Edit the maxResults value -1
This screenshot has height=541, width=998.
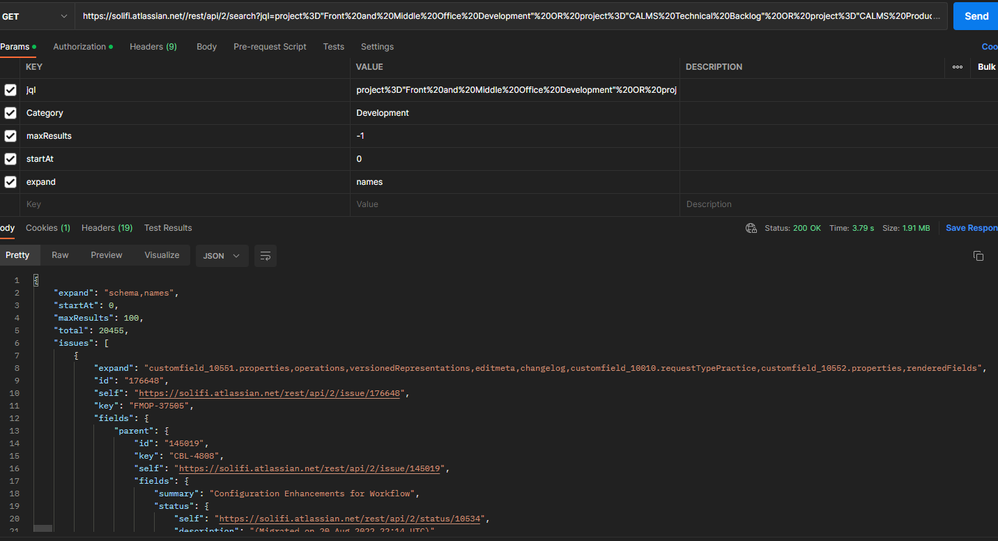click(515, 136)
